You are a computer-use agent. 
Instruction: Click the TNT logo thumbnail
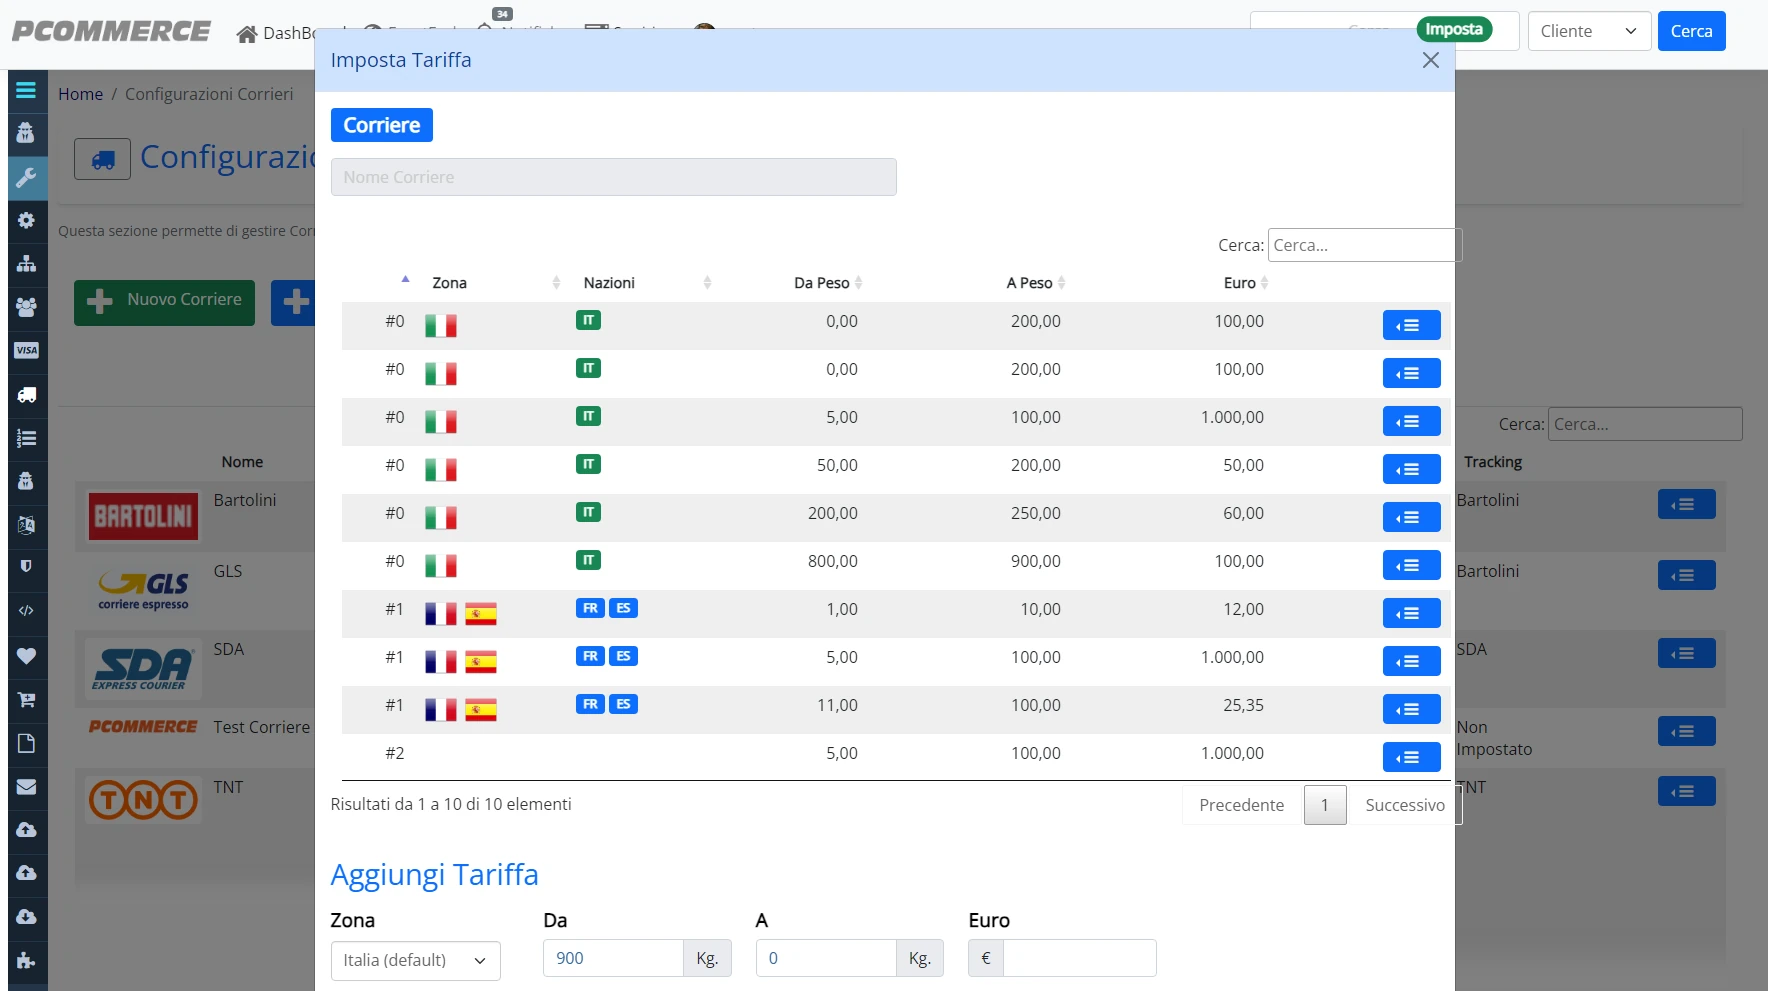pos(143,800)
